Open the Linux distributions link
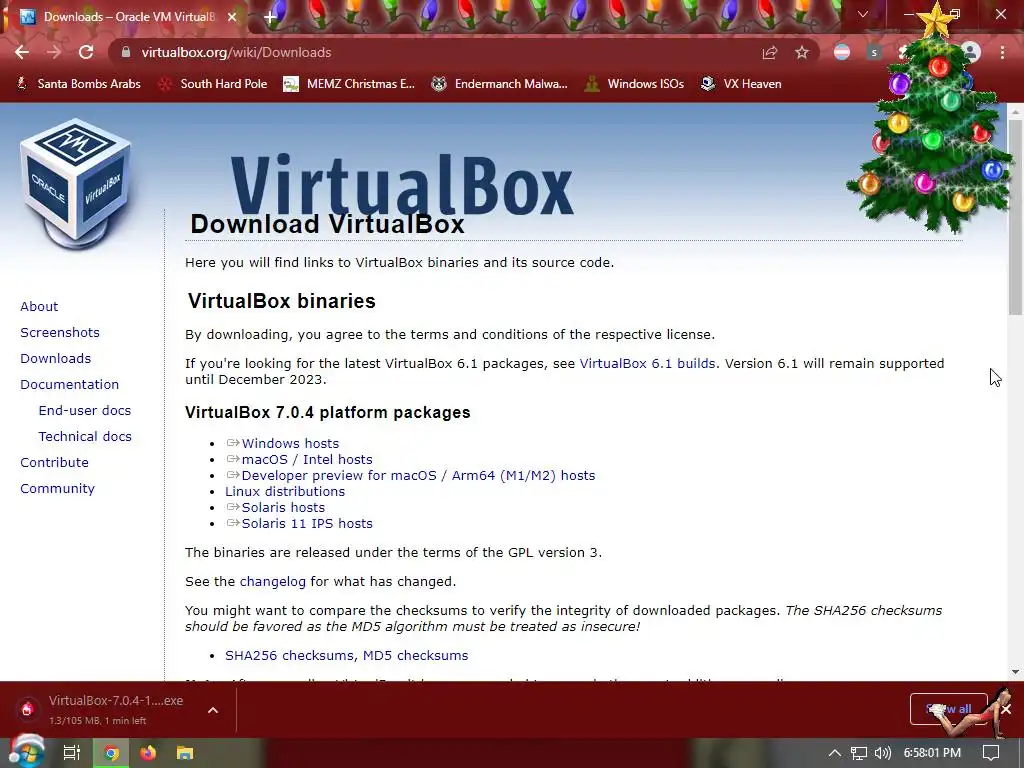The height and width of the screenshot is (768, 1024). [285, 491]
